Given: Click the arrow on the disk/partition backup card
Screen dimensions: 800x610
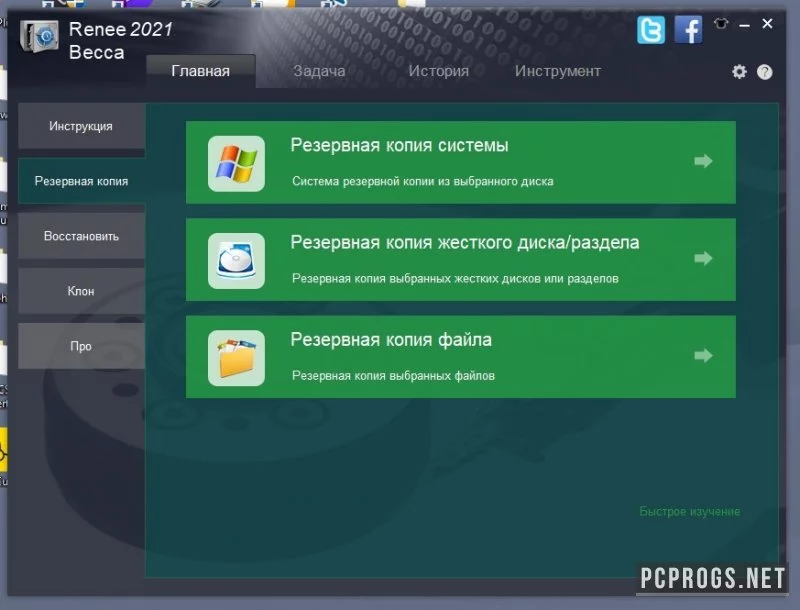Looking at the screenshot, I should pos(703,258).
